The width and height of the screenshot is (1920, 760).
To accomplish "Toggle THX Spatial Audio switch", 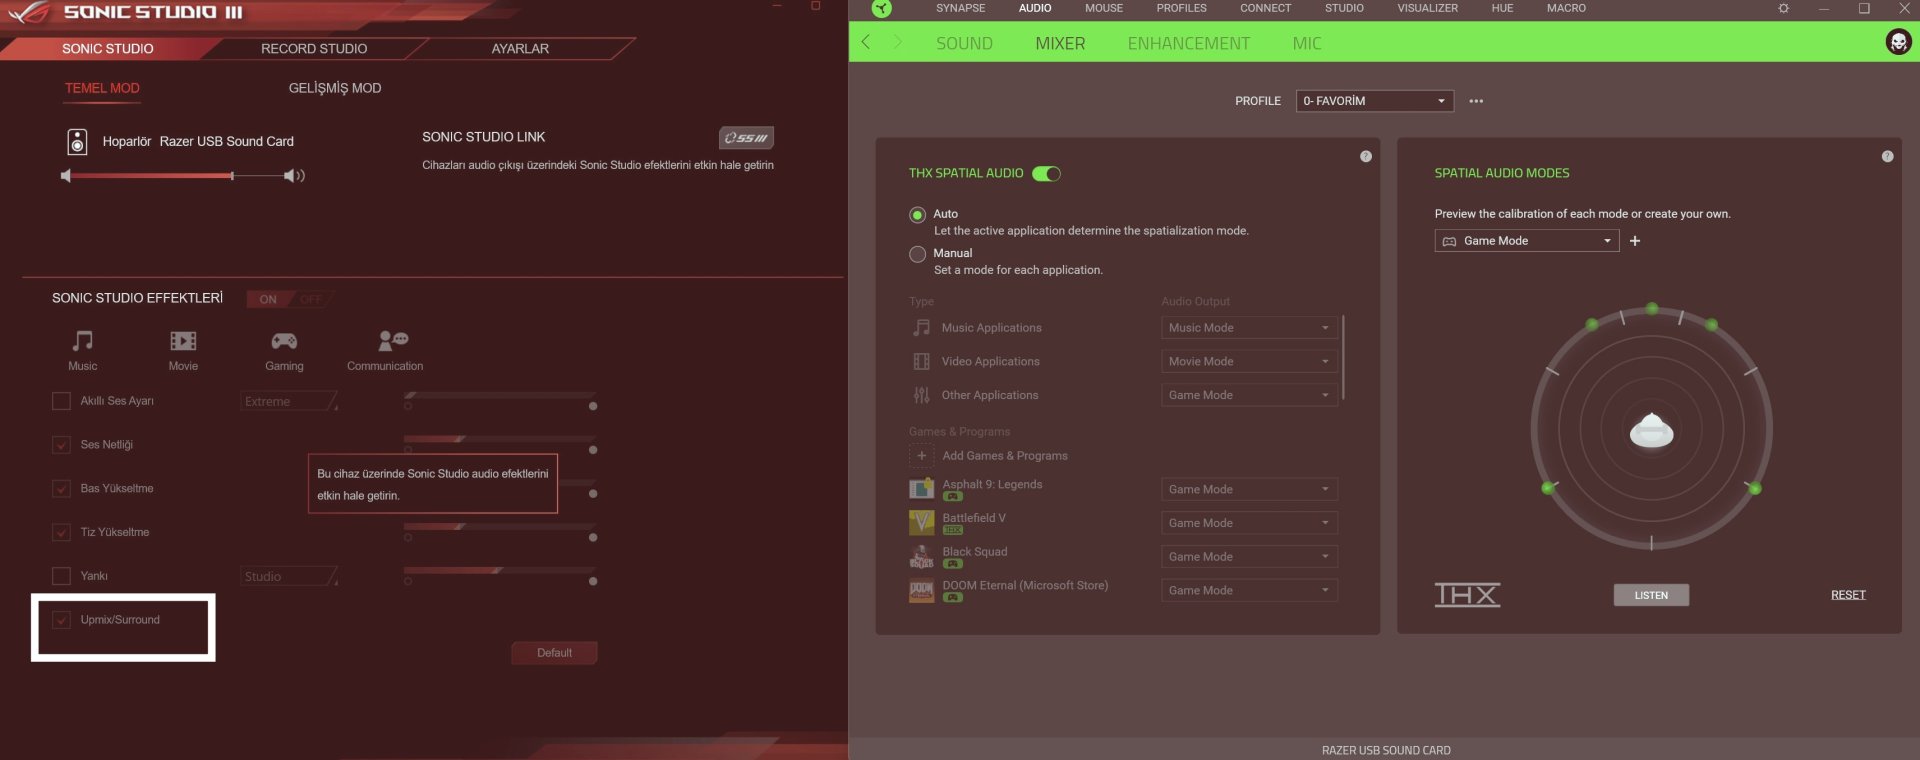I will (x=1046, y=174).
